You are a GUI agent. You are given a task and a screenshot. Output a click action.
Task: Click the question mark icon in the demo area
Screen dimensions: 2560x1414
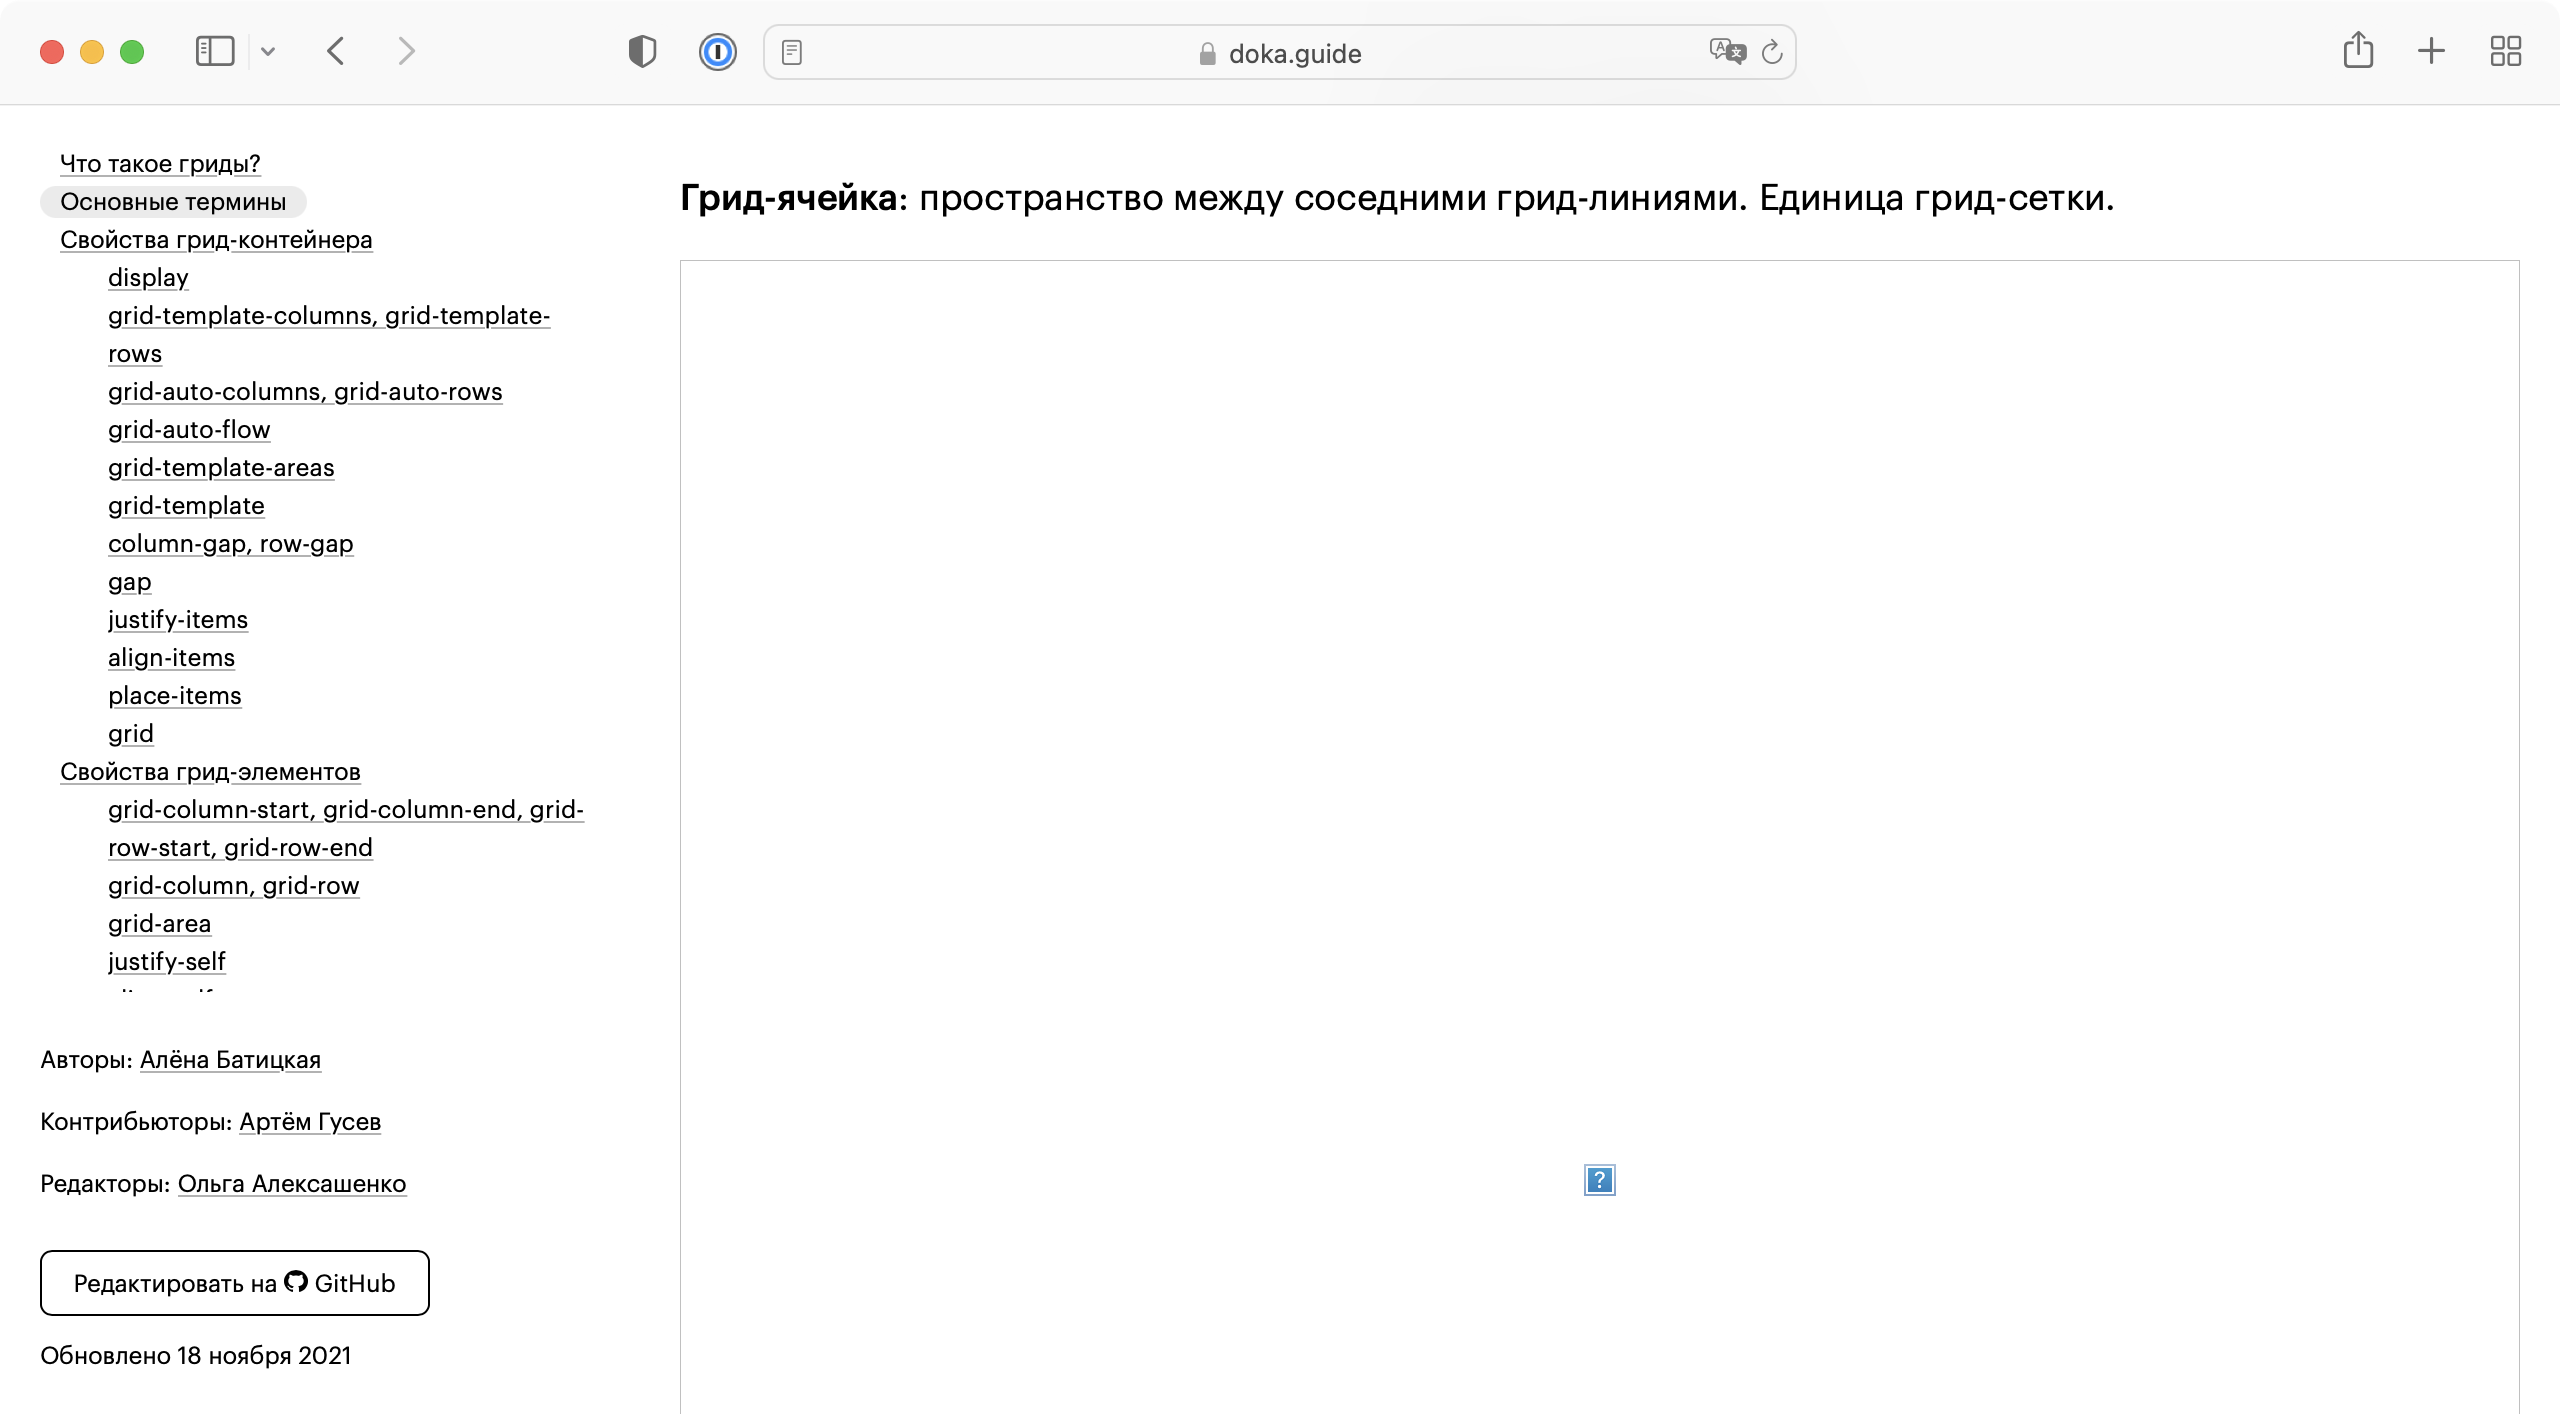(1598, 1180)
